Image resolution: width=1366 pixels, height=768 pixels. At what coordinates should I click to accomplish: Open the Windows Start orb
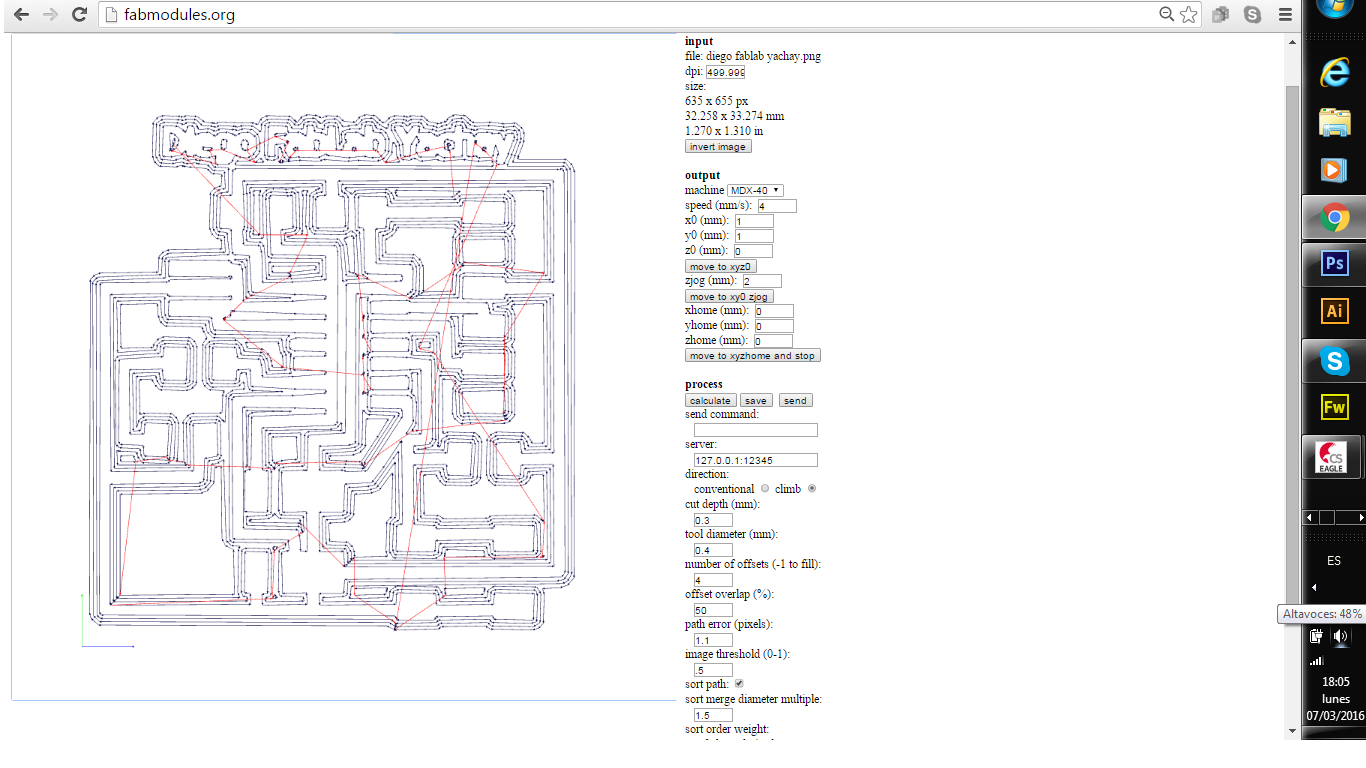pos(1334,8)
